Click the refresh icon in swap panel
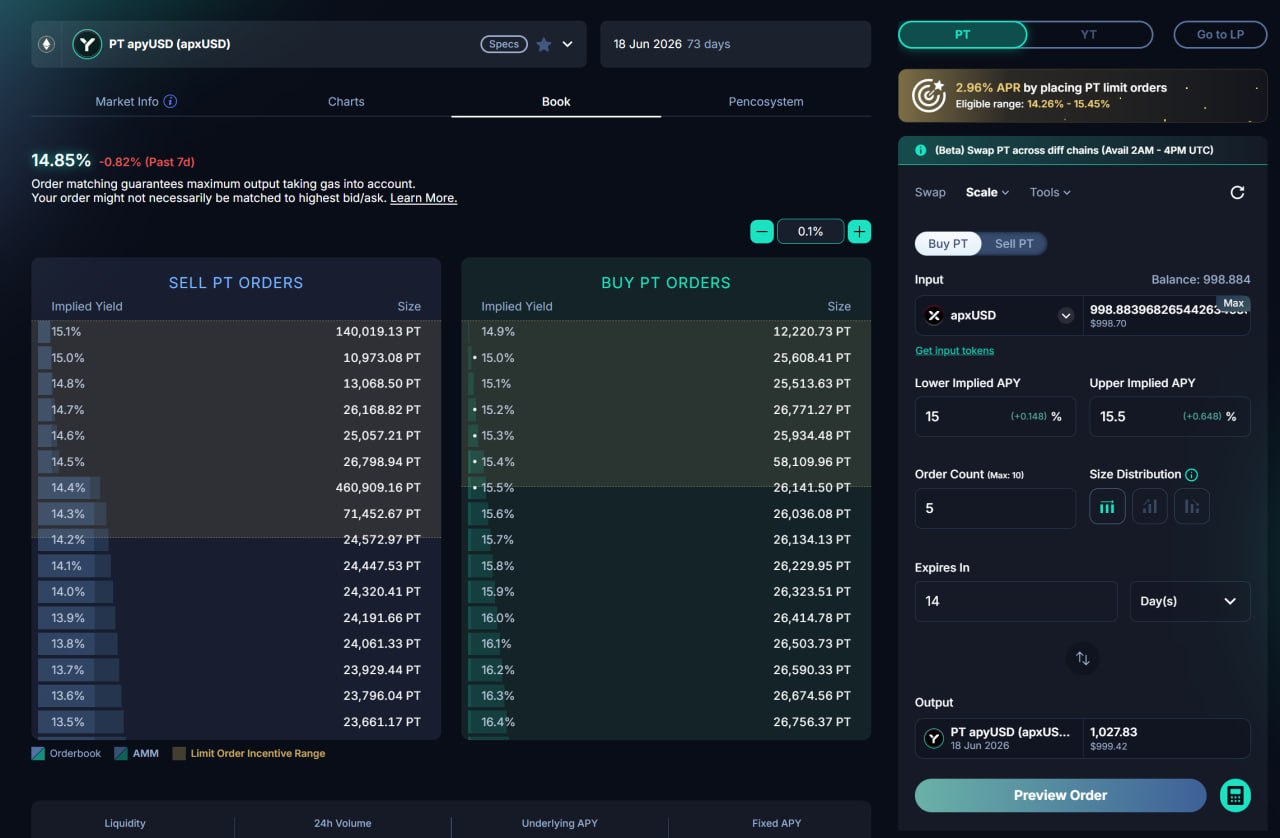This screenshot has height=838, width=1280. point(1237,192)
